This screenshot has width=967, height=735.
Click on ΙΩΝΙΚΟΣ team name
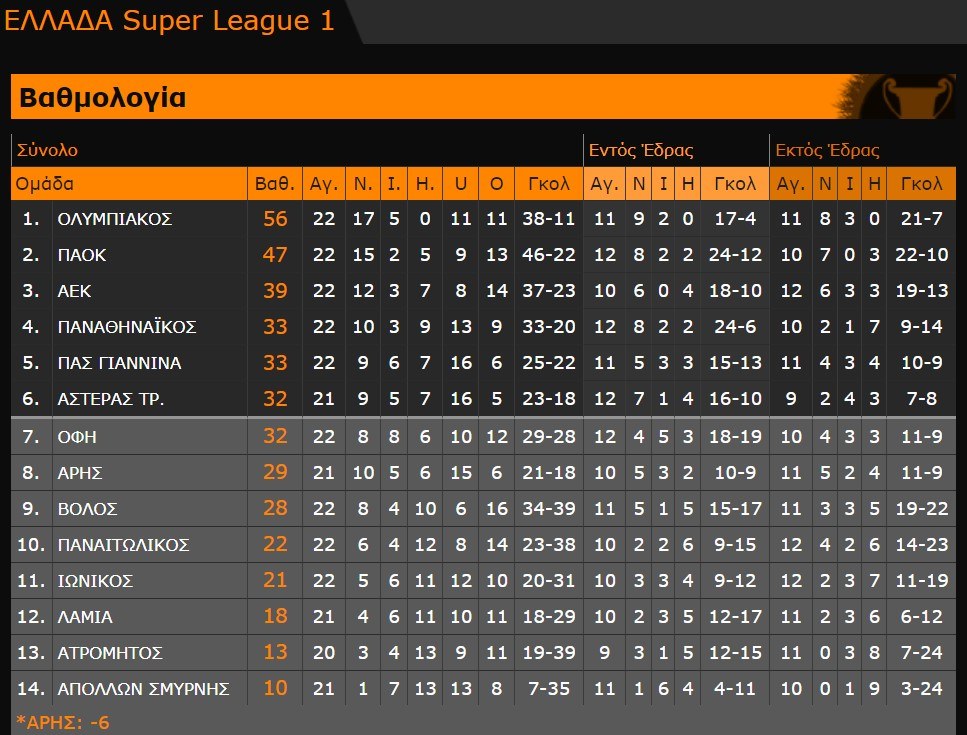pos(95,581)
